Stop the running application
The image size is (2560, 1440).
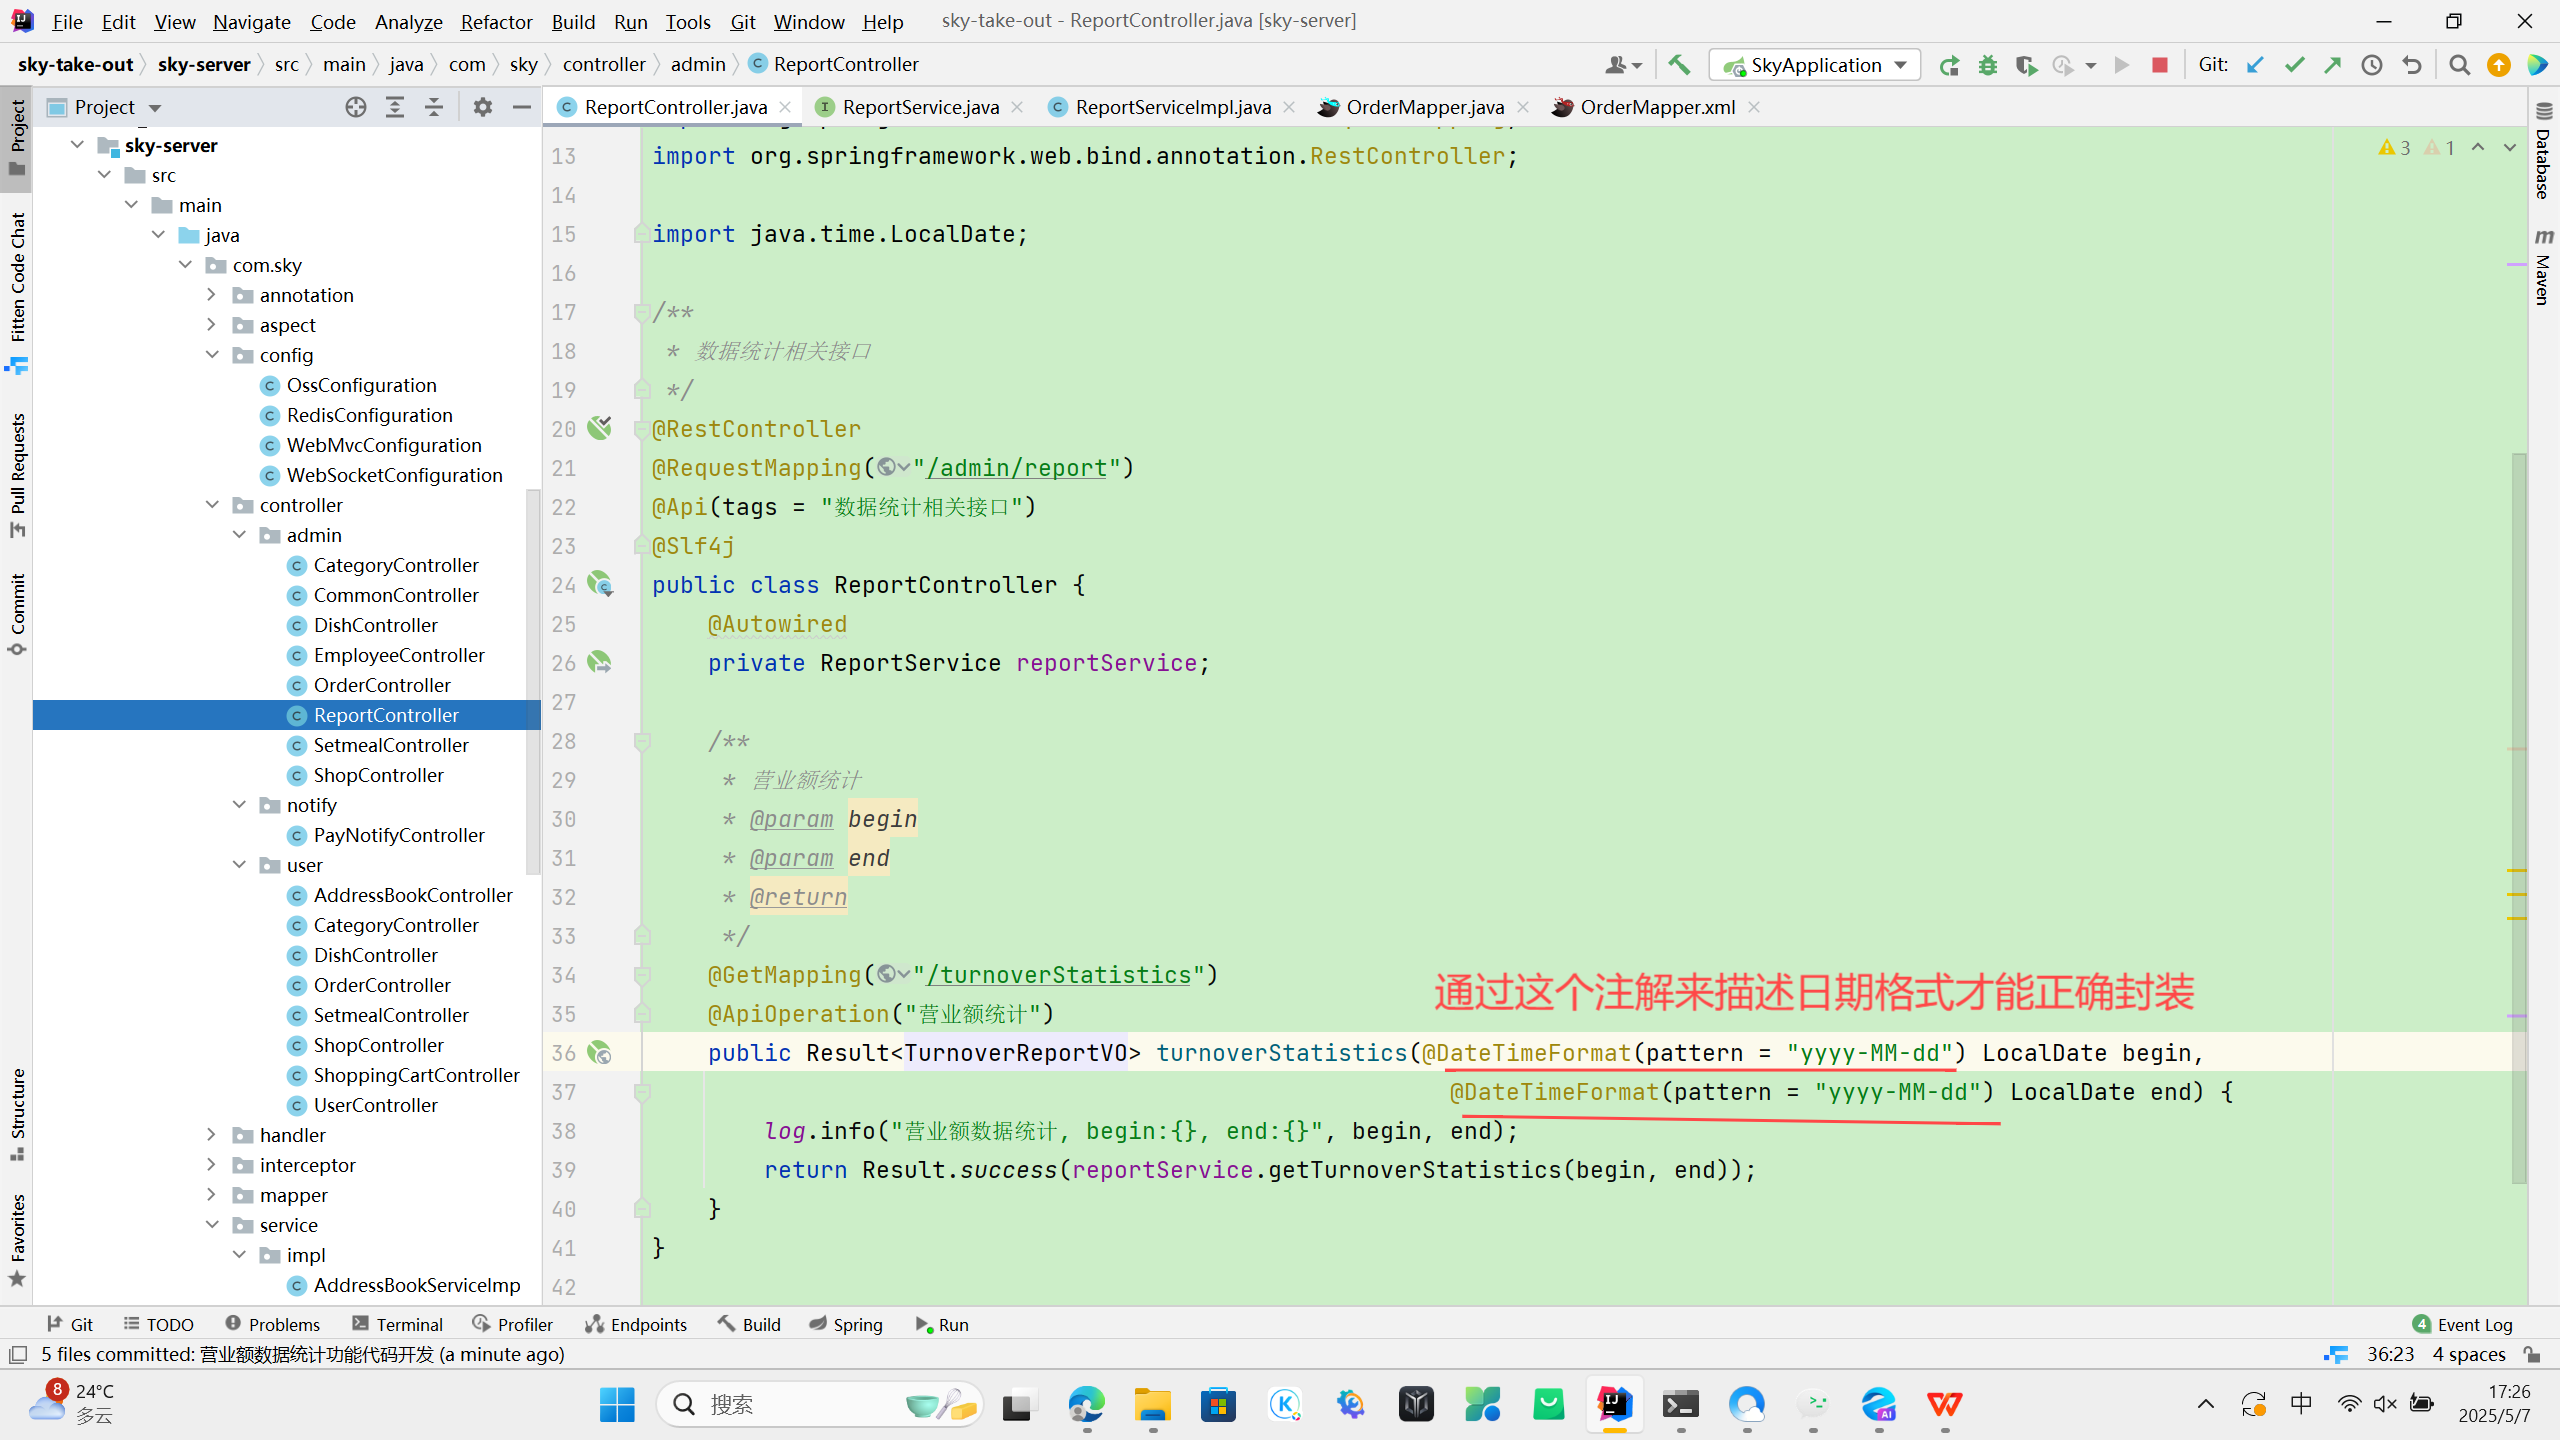[x=2160, y=65]
